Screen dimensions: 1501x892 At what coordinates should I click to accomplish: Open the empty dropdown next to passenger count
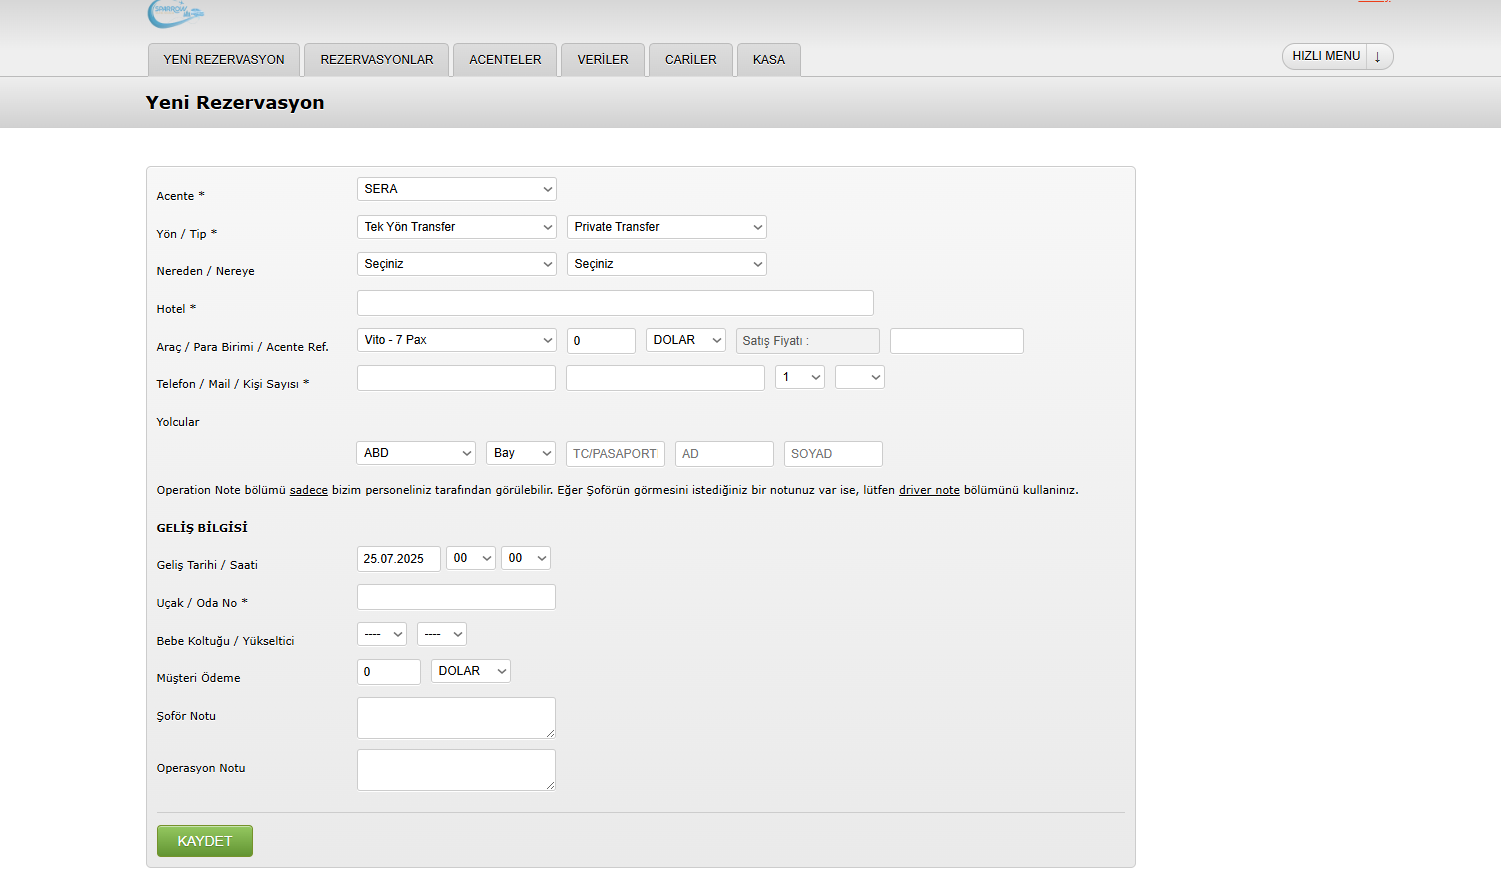(x=860, y=377)
